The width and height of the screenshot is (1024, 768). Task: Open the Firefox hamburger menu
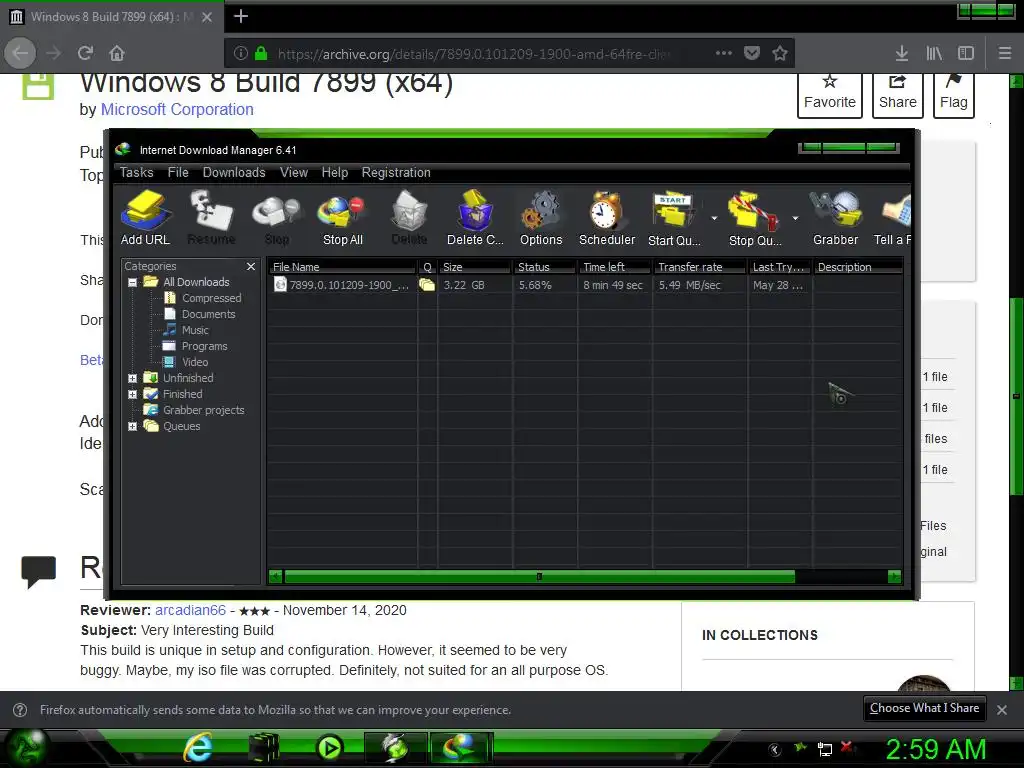pos(1005,53)
